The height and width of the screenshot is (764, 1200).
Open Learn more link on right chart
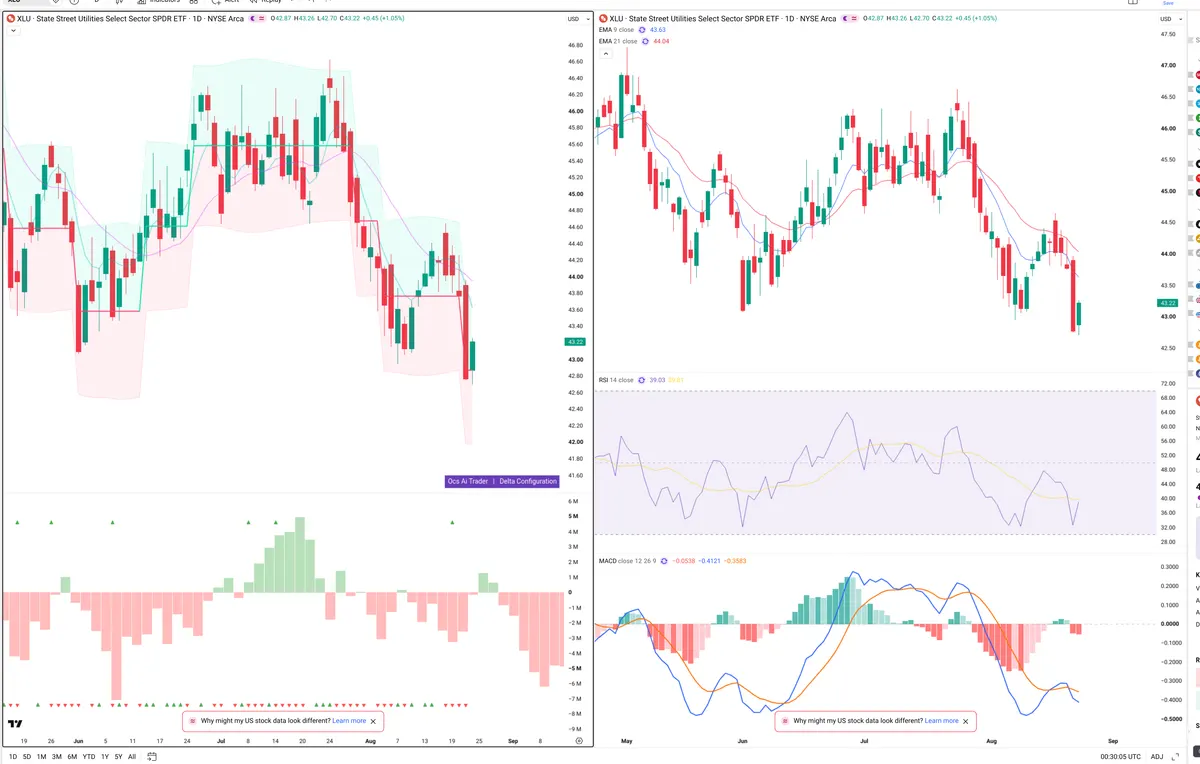coord(941,720)
